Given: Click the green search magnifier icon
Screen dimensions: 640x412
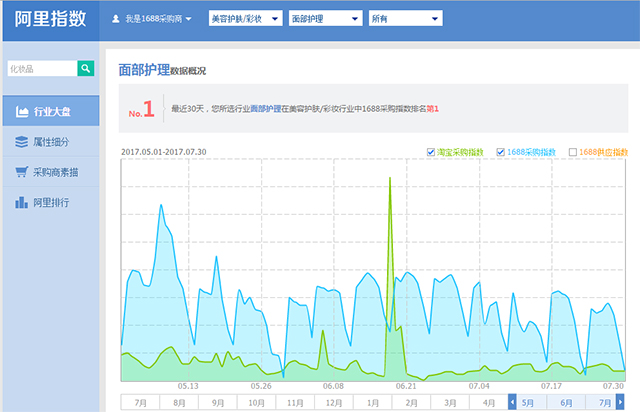Looking at the screenshot, I should click(85, 69).
